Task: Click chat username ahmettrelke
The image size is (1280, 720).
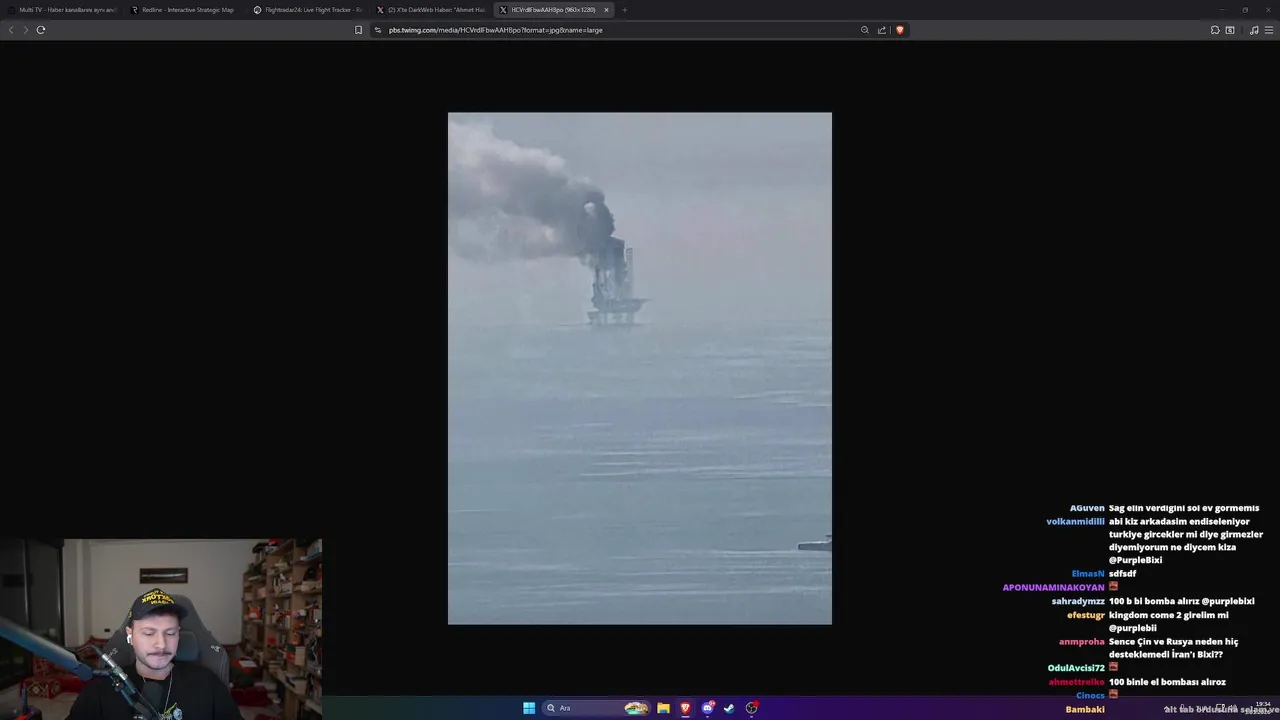Action: [x=1077, y=682]
